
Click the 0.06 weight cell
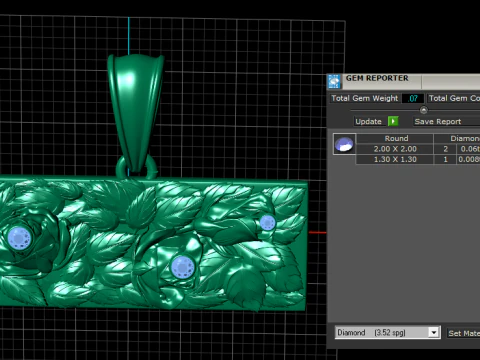468,149
